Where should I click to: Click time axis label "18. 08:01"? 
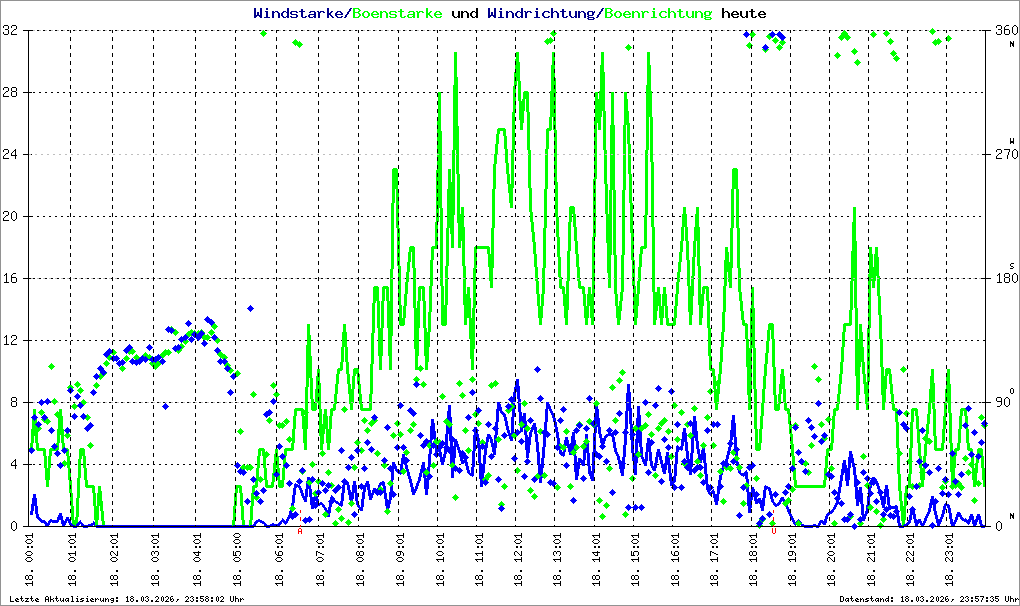360,559
